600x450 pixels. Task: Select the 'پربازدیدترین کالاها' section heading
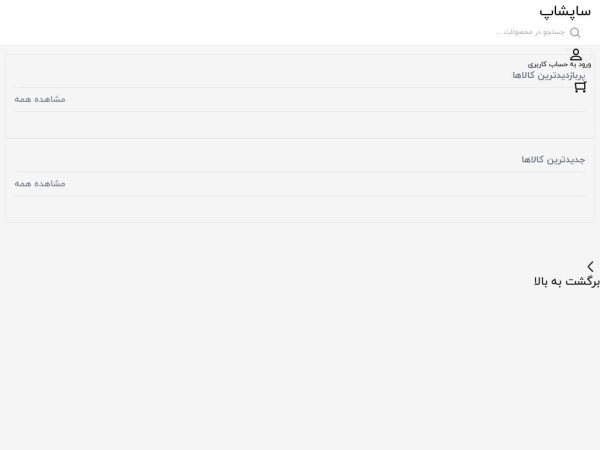pyautogui.click(x=549, y=75)
